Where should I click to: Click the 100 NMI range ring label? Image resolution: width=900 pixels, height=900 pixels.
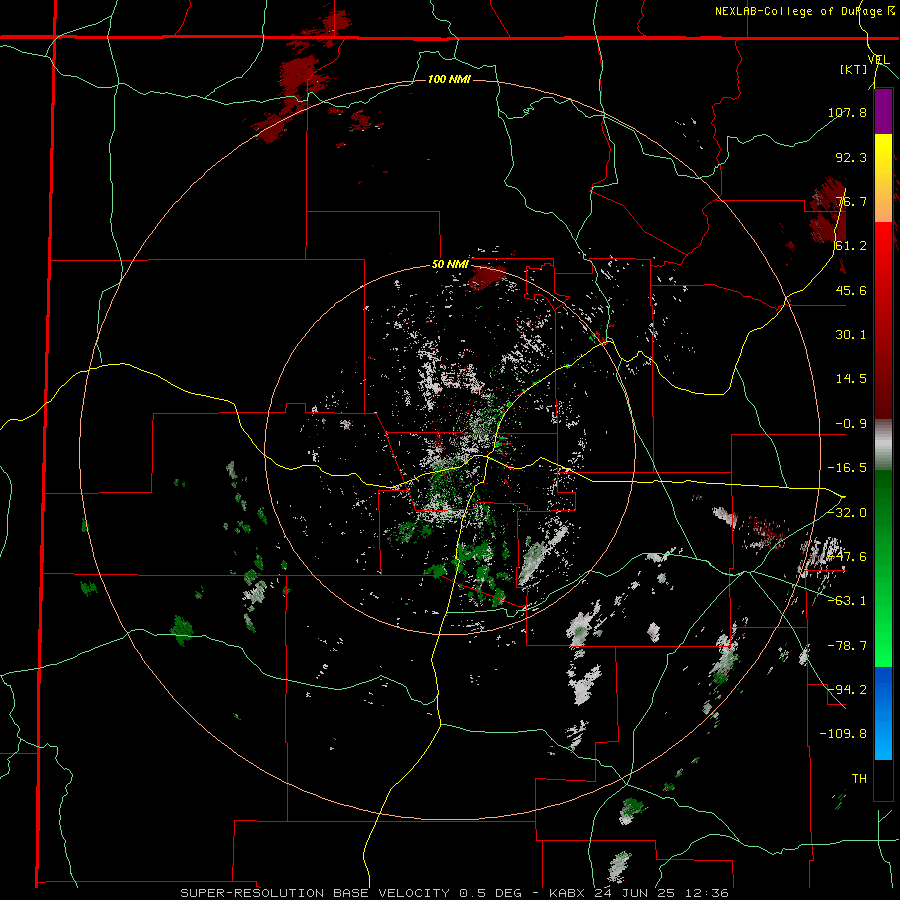[x=449, y=79]
